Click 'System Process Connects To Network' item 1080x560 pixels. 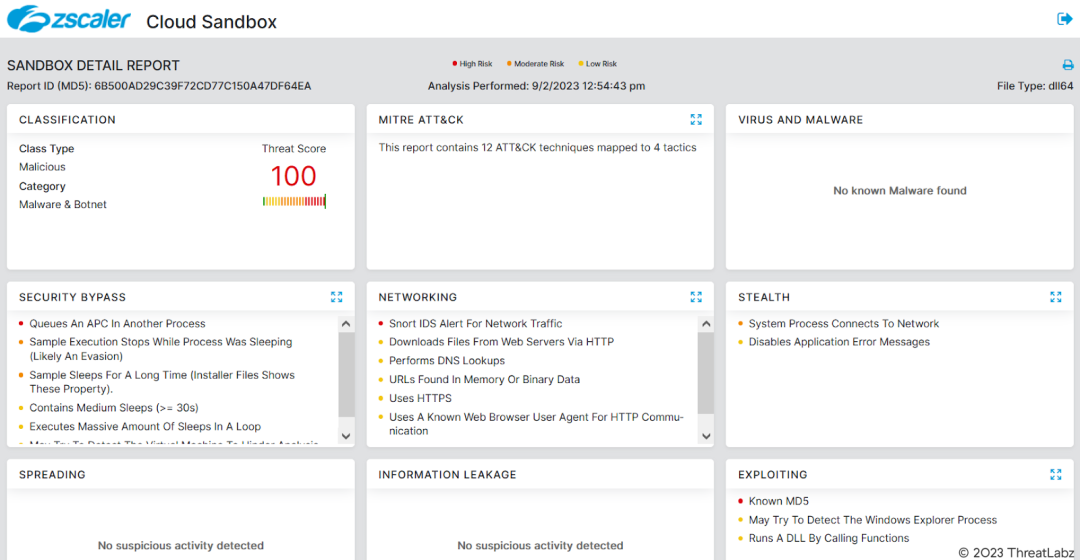click(x=843, y=324)
